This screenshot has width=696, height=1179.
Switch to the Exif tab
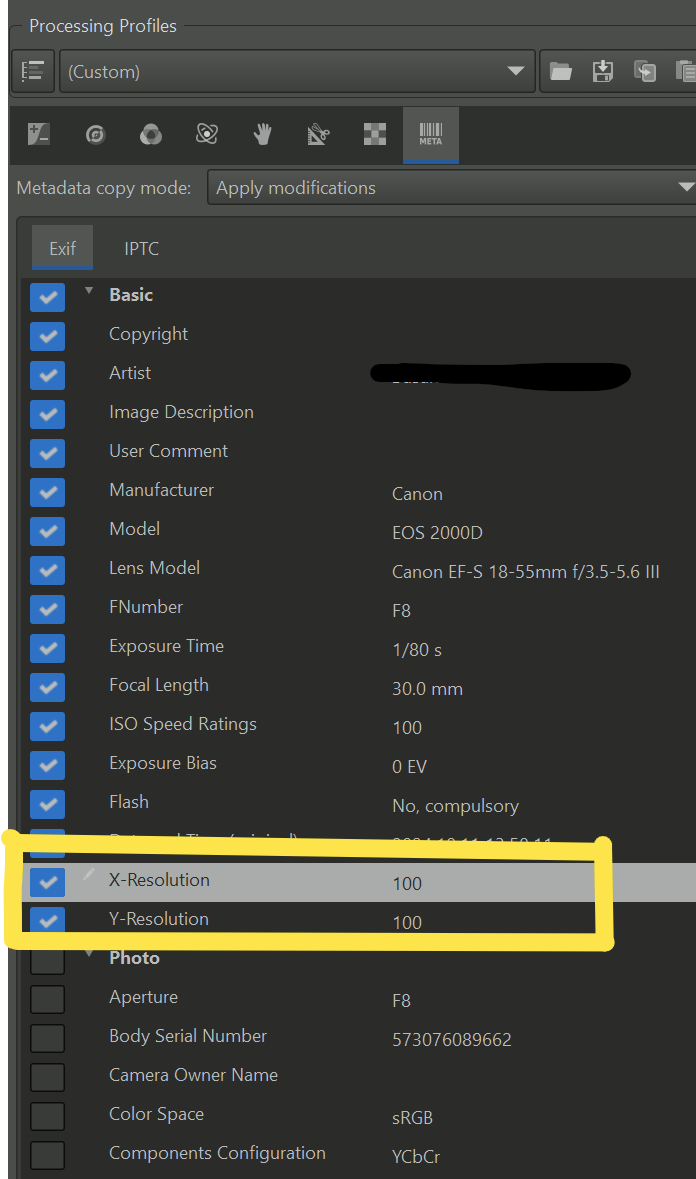(62, 248)
